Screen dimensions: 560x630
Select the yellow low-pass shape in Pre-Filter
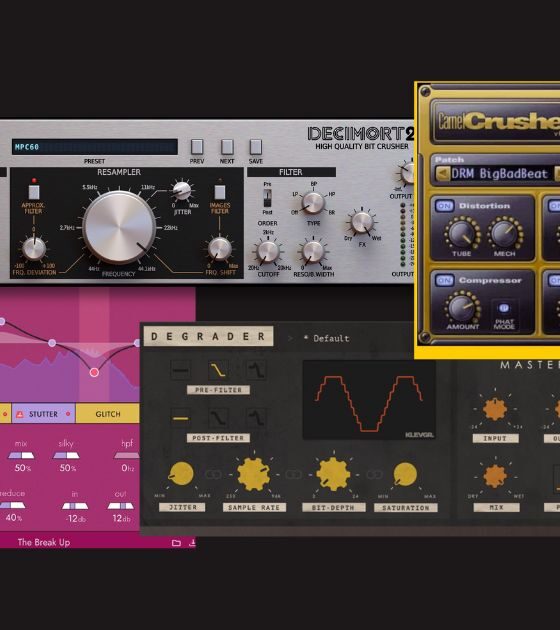pos(218,370)
